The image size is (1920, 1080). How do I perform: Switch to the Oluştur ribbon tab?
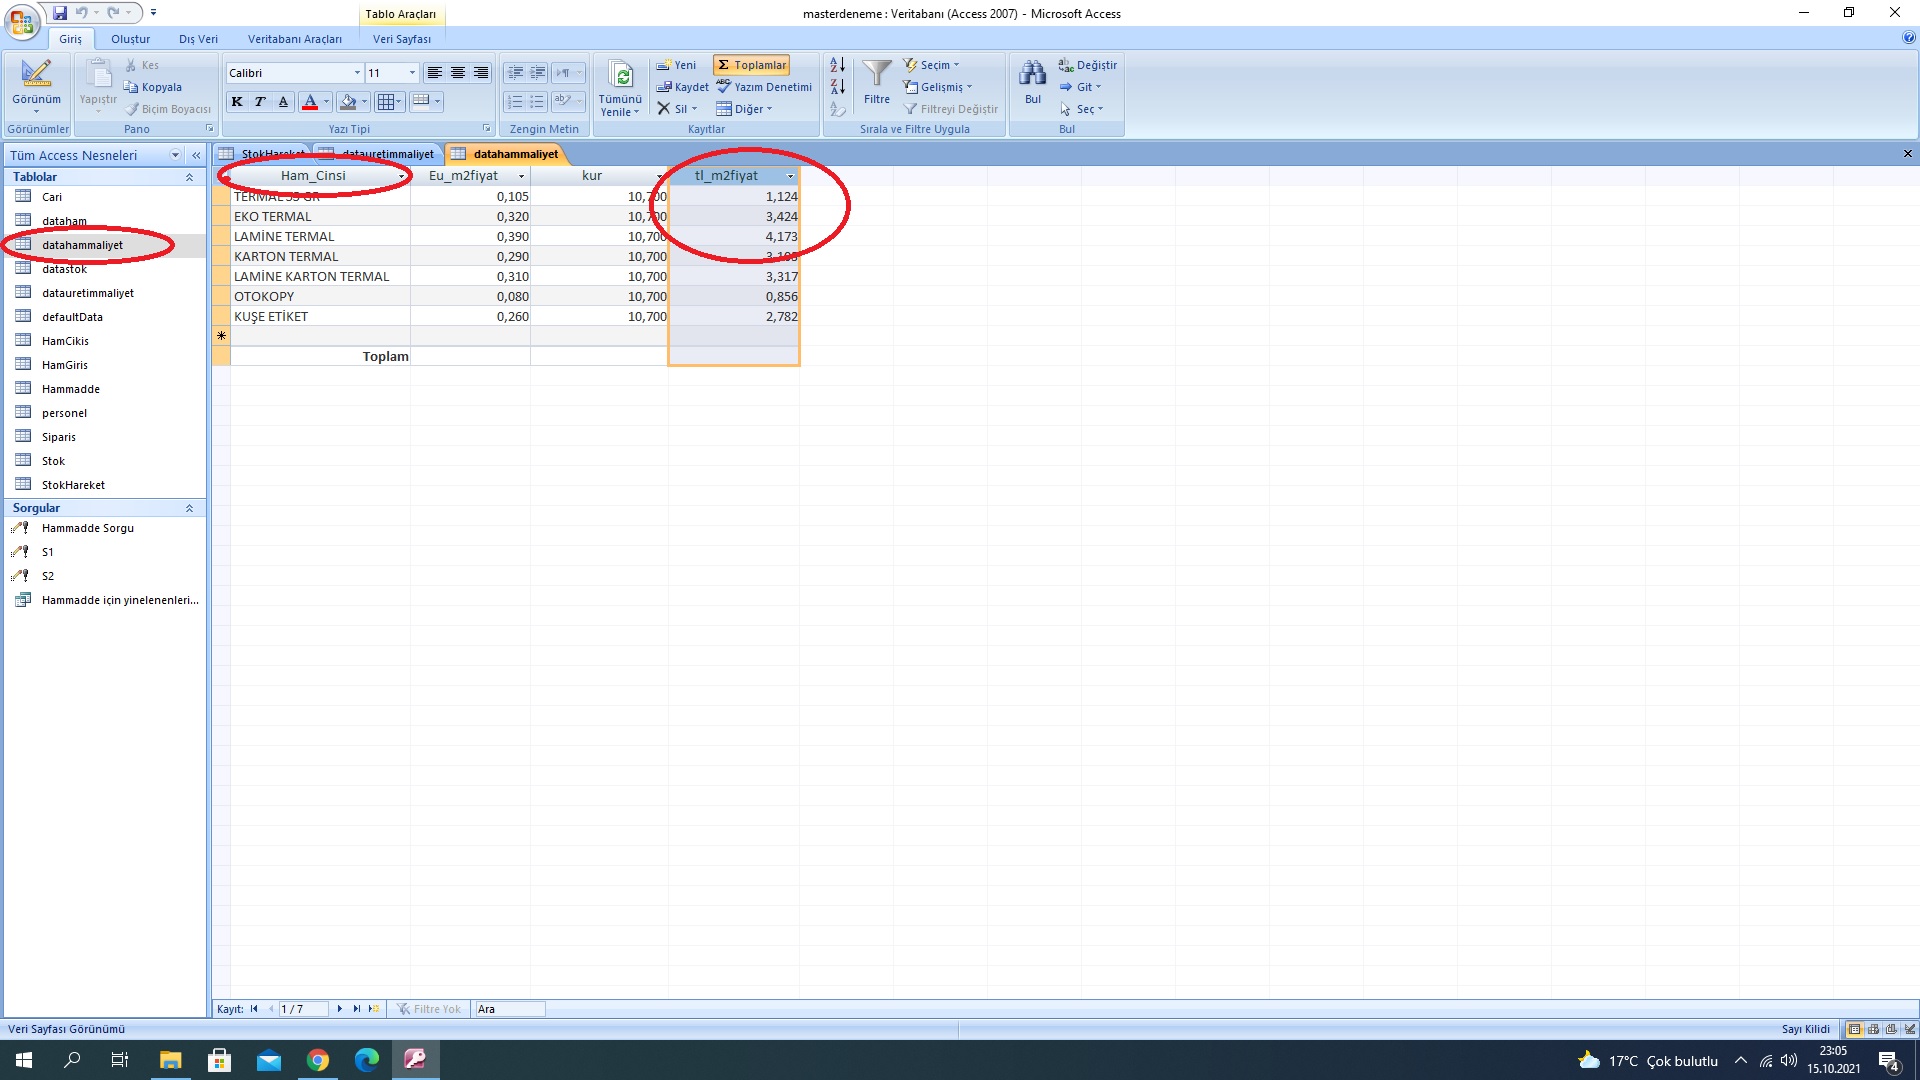130,39
